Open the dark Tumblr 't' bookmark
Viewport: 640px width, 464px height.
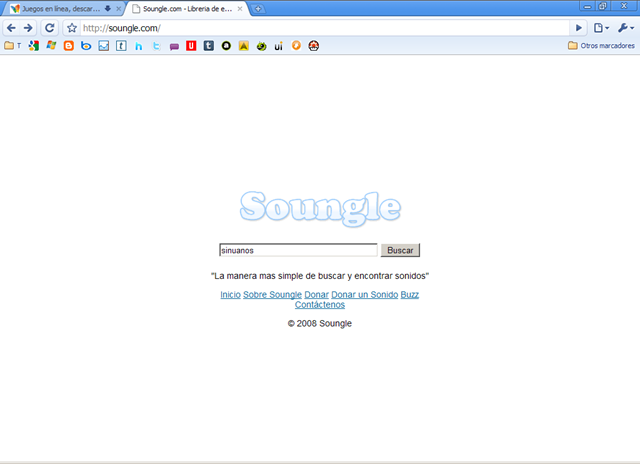pyautogui.click(x=209, y=46)
